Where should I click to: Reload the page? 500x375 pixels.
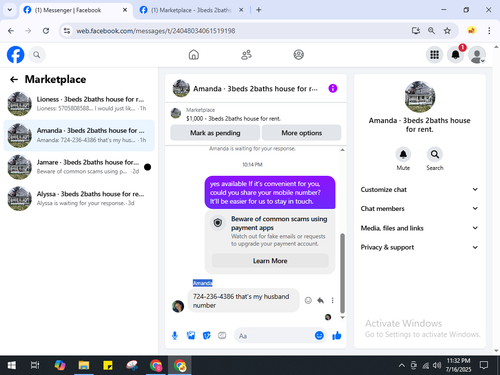pyautogui.click(x=46, y=31)
